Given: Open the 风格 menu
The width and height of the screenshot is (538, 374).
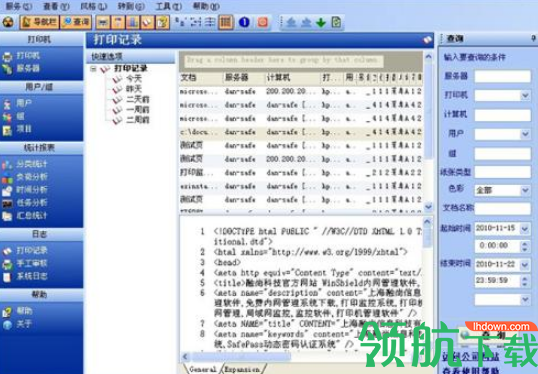Looking at the screenshot, I should [x=93, y=6].
